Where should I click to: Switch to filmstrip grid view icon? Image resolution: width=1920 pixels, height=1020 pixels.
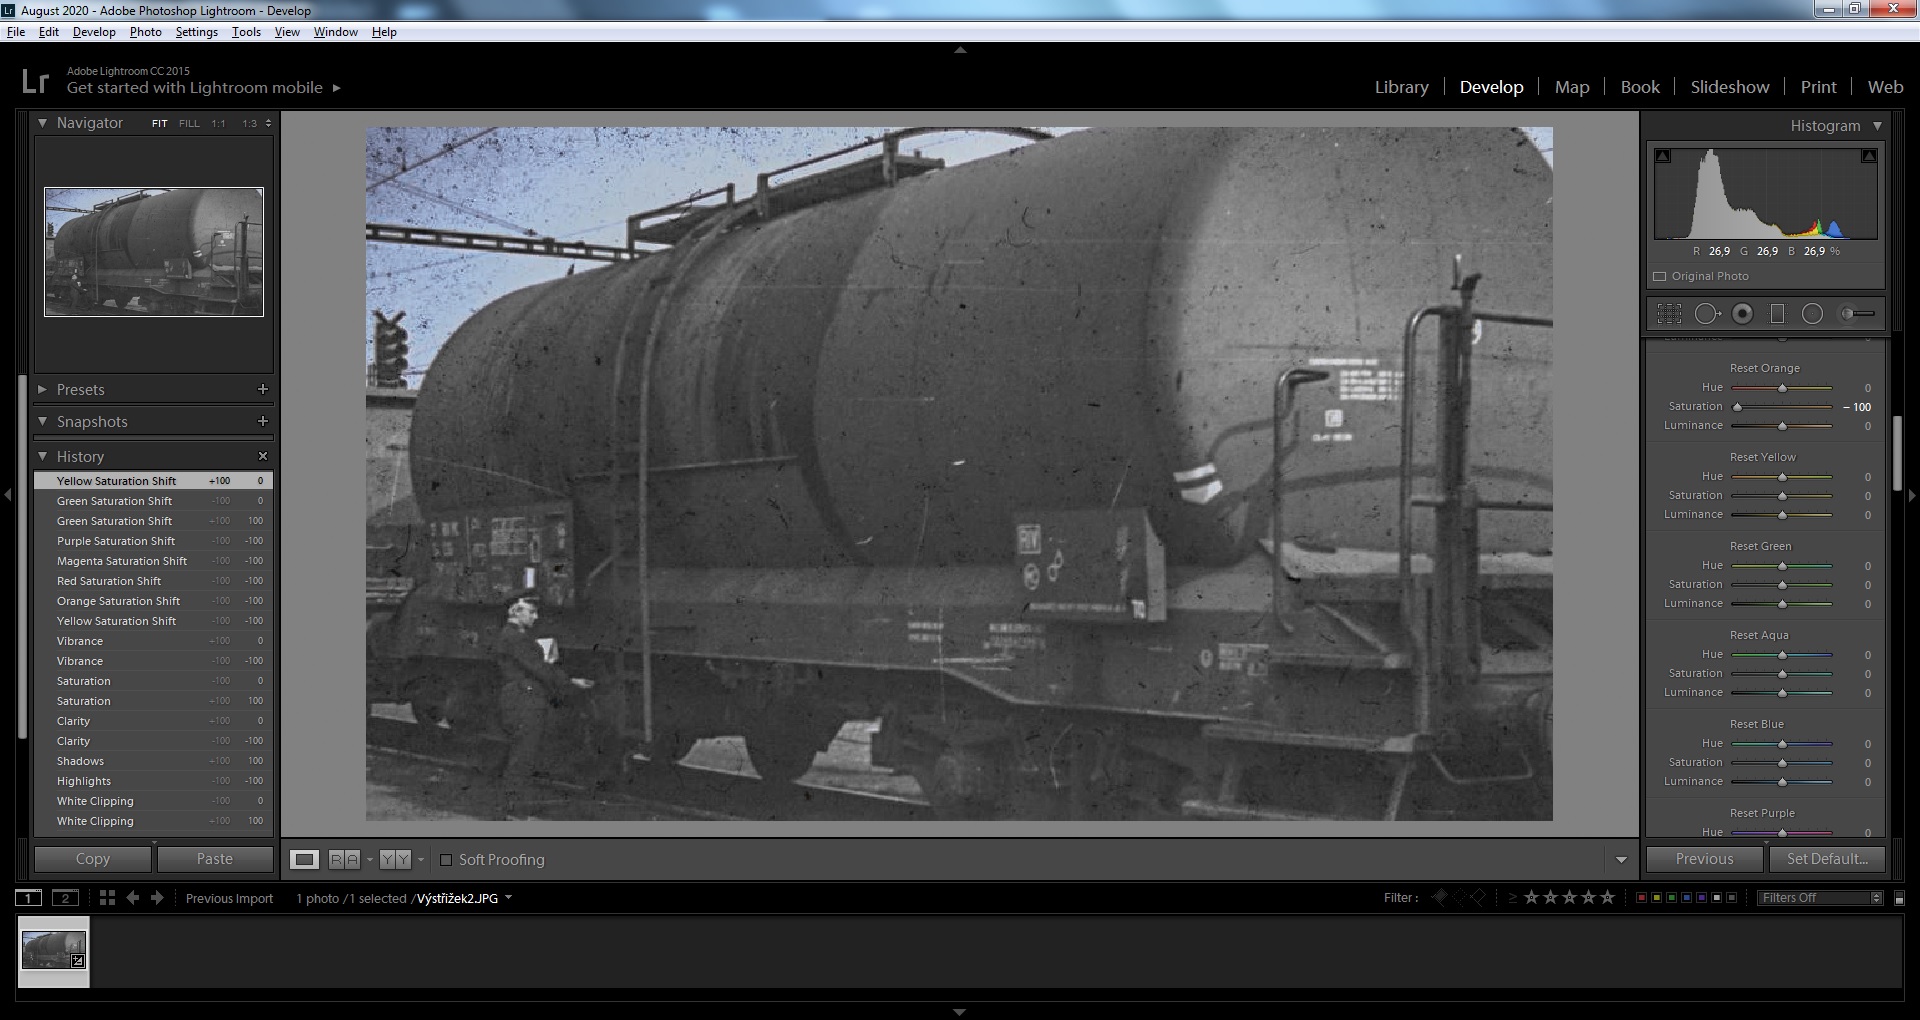(x=107, y=898)
